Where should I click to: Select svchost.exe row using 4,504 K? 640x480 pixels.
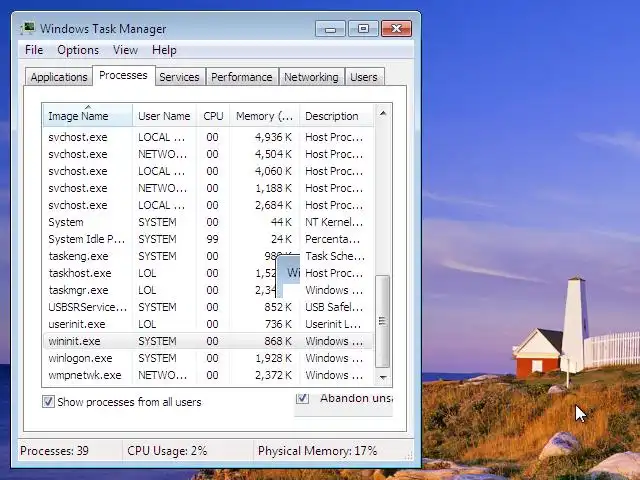coord(208,154)
